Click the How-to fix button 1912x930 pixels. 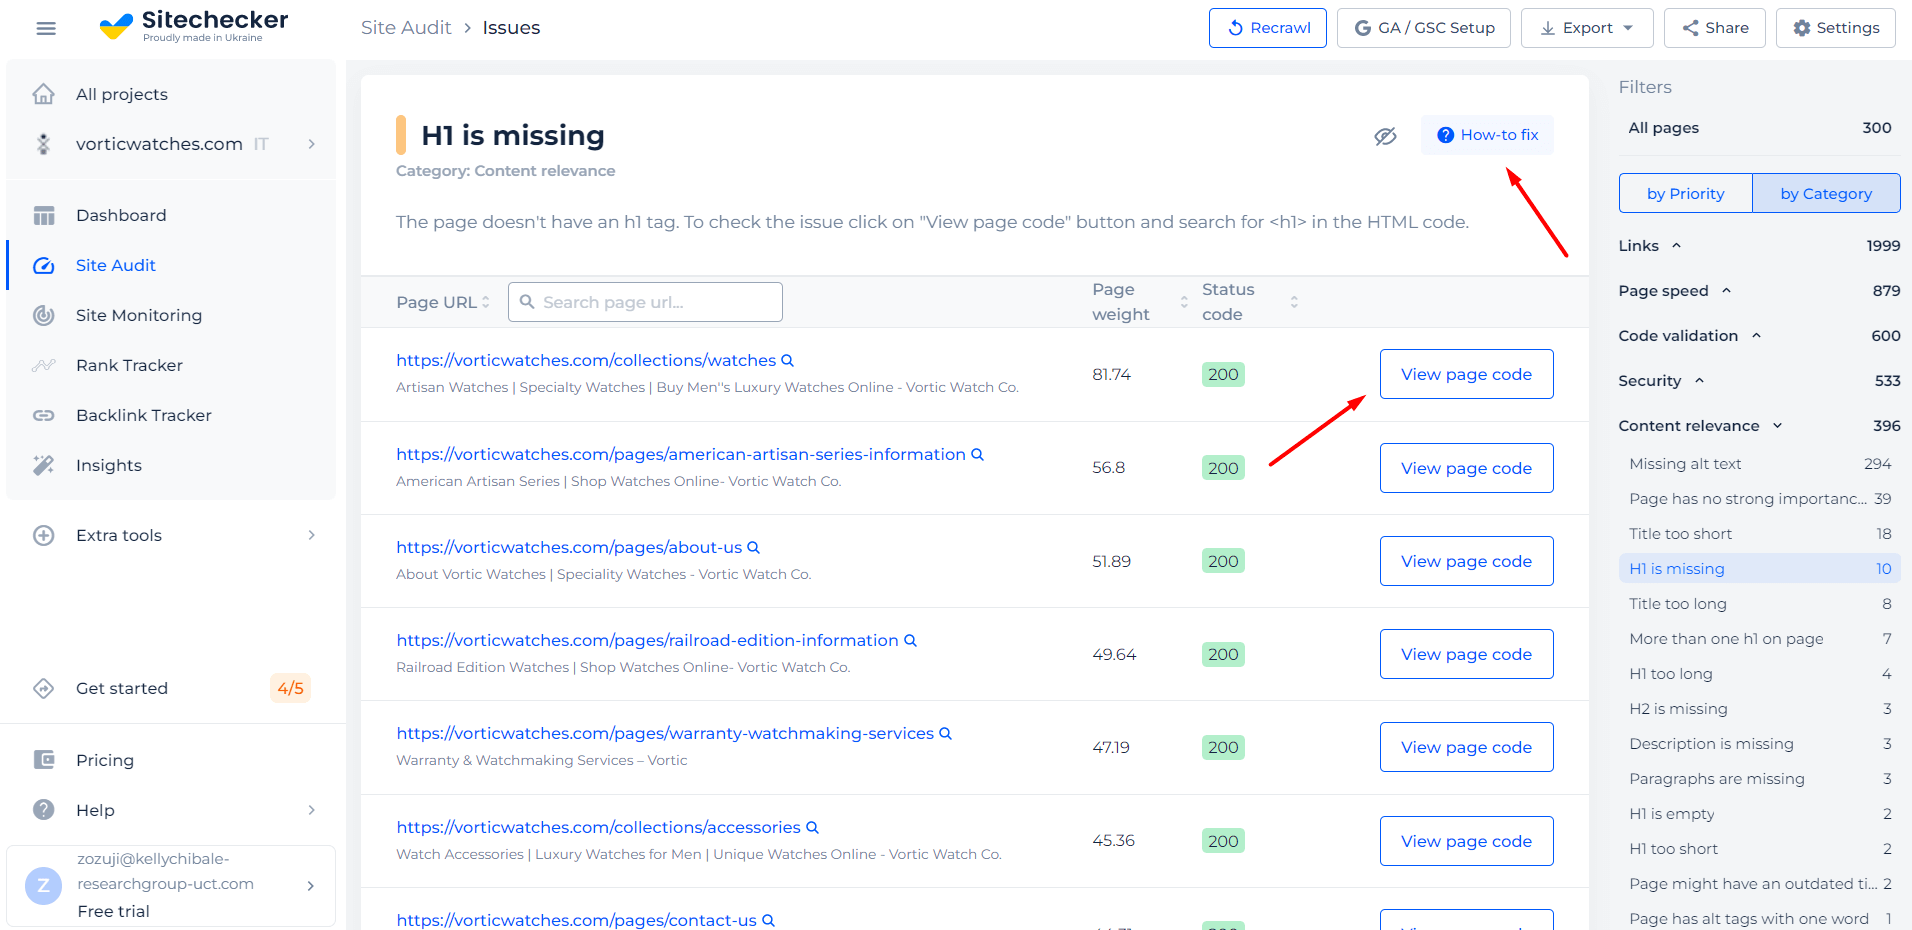coord(1487,135)
